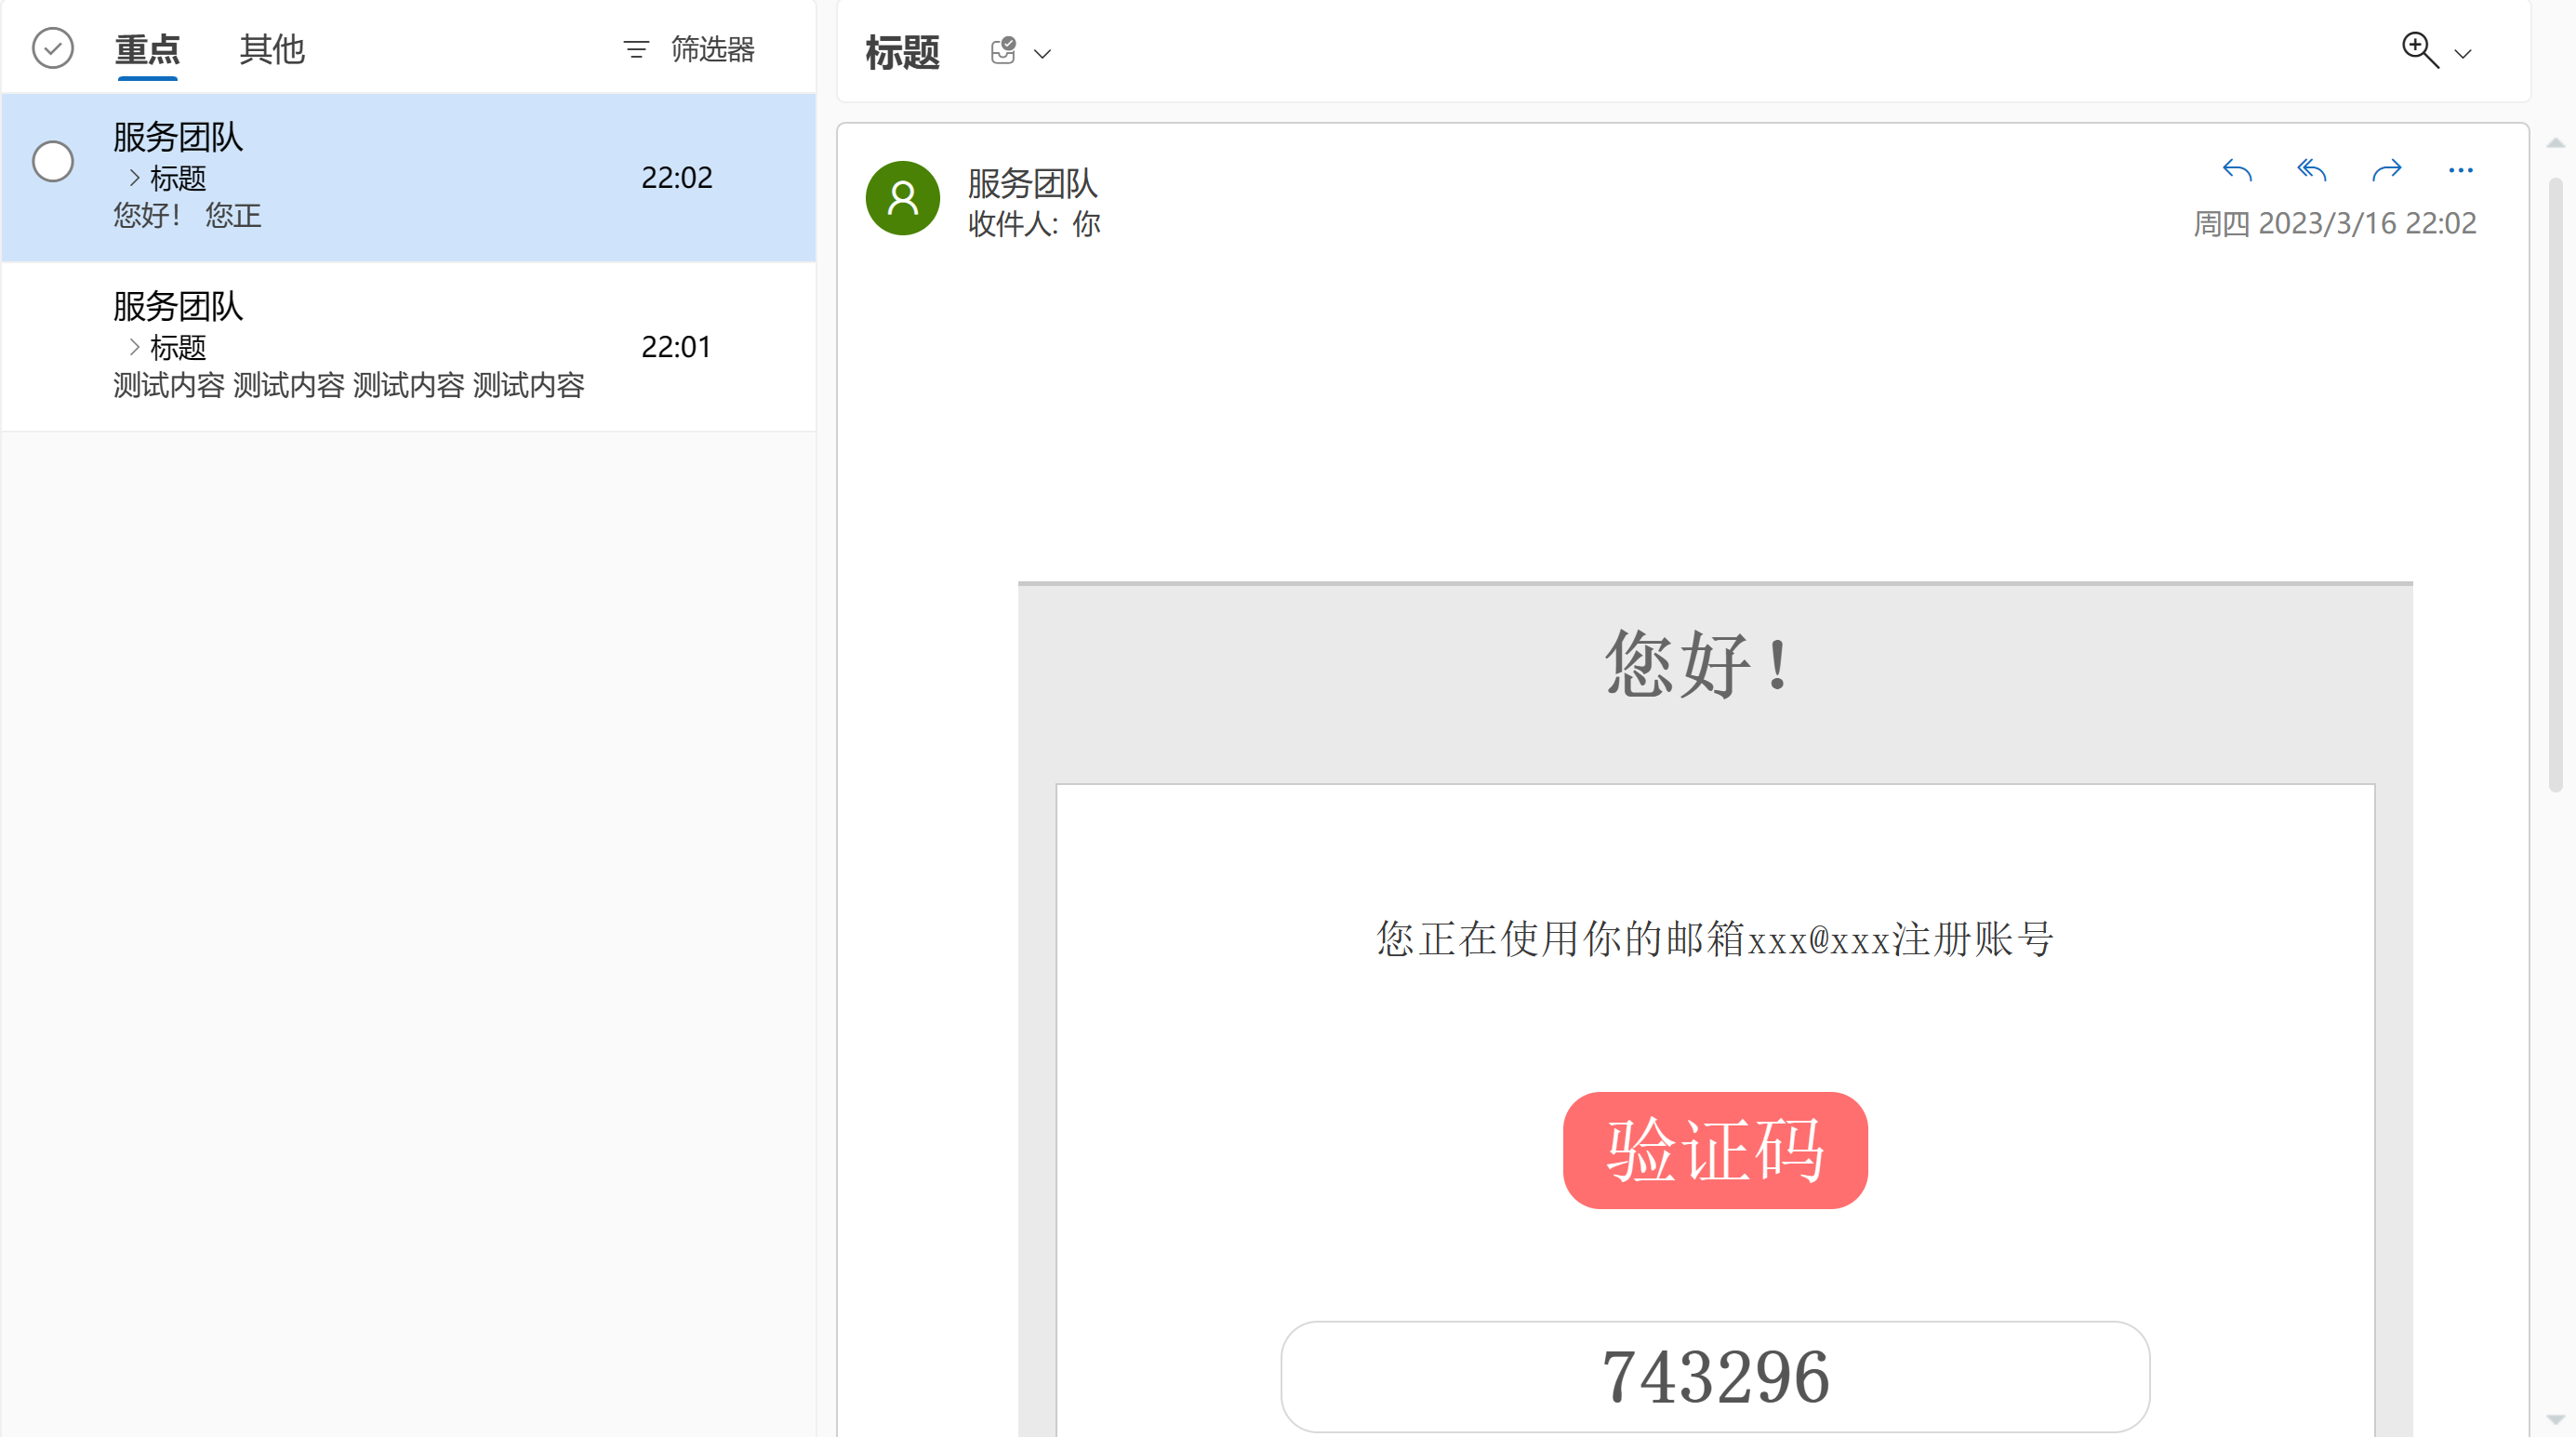Click the mail category tag icon beside 标题
The height and width of the screenshot is (1437, 2576).
pos(1003,51)
